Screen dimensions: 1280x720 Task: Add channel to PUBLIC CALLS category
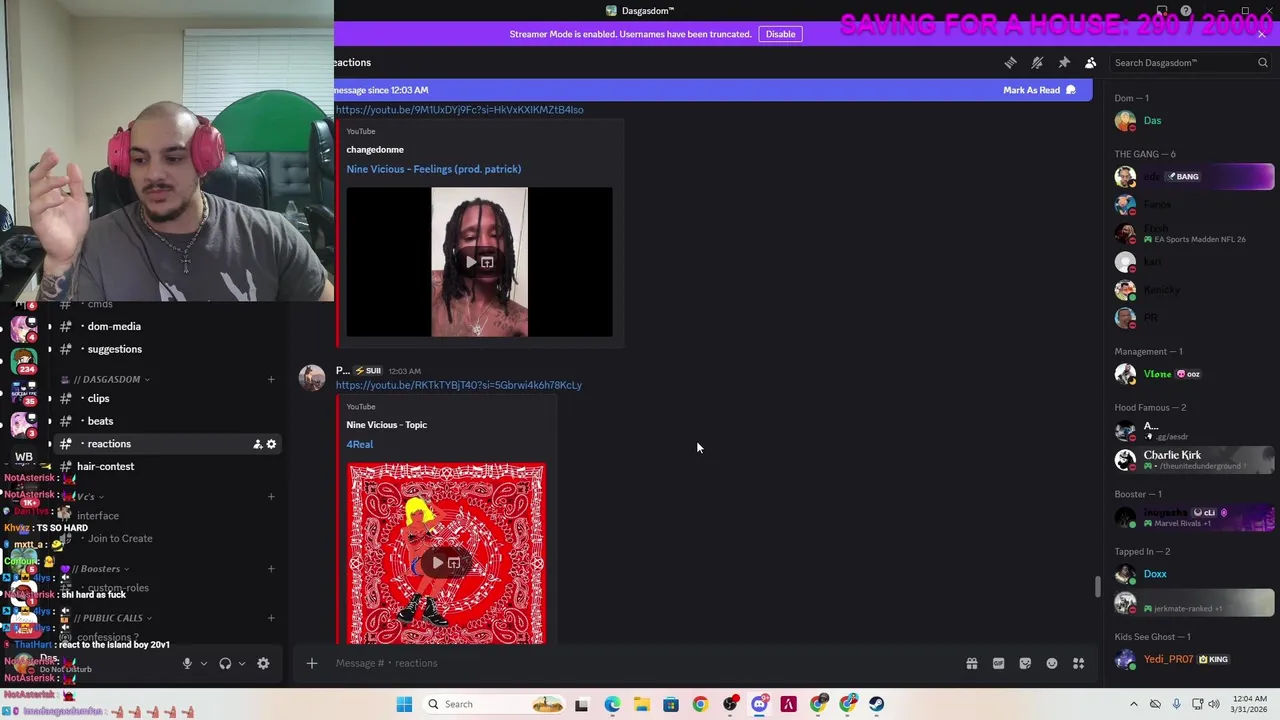pyautogui.click(x=271, y=618)
